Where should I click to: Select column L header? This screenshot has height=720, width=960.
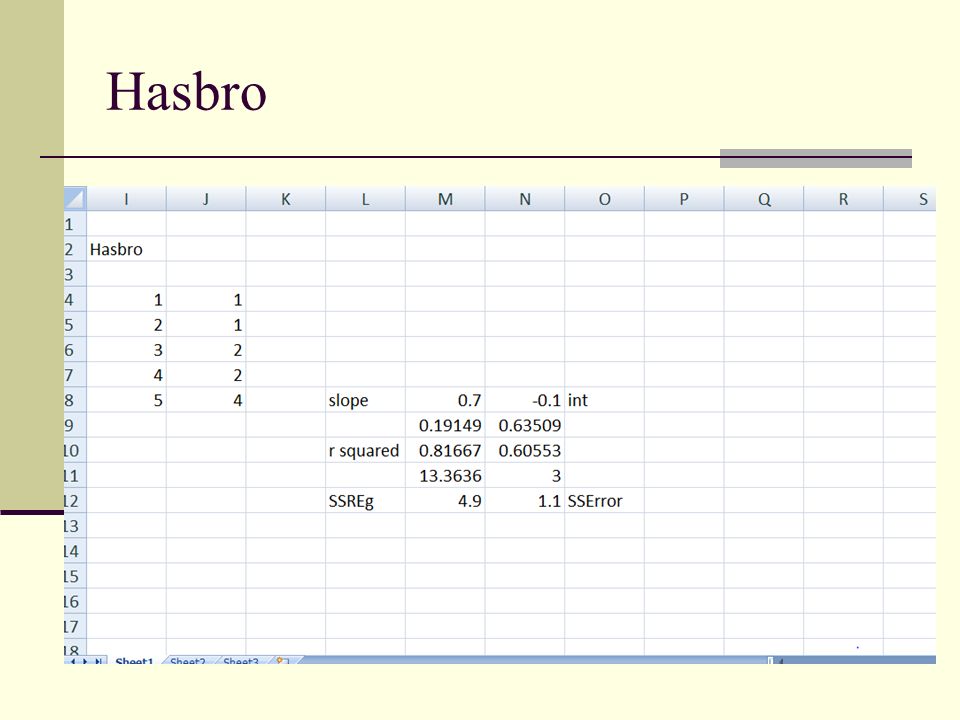365,199
